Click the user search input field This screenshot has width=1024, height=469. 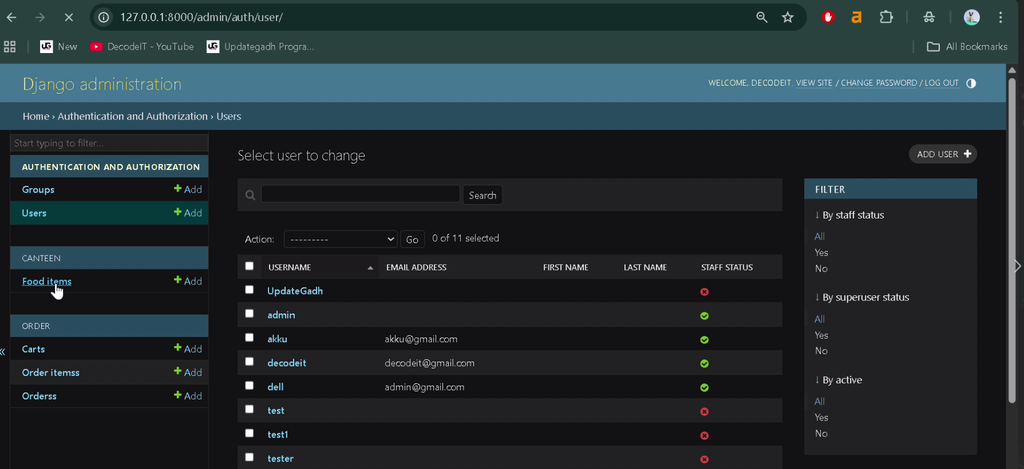coord(360,194)
